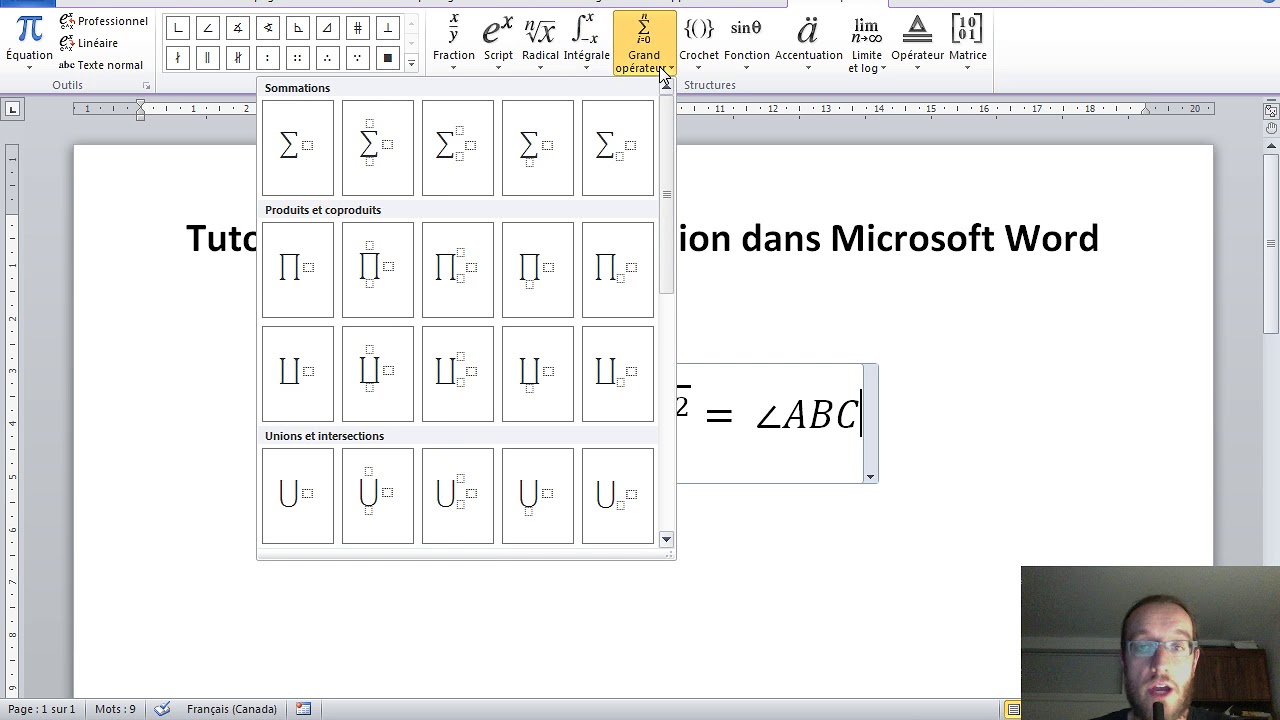Open the Intégrale structures dropdown
Screen dimensions: 1280x720
[x=586, y=44]
